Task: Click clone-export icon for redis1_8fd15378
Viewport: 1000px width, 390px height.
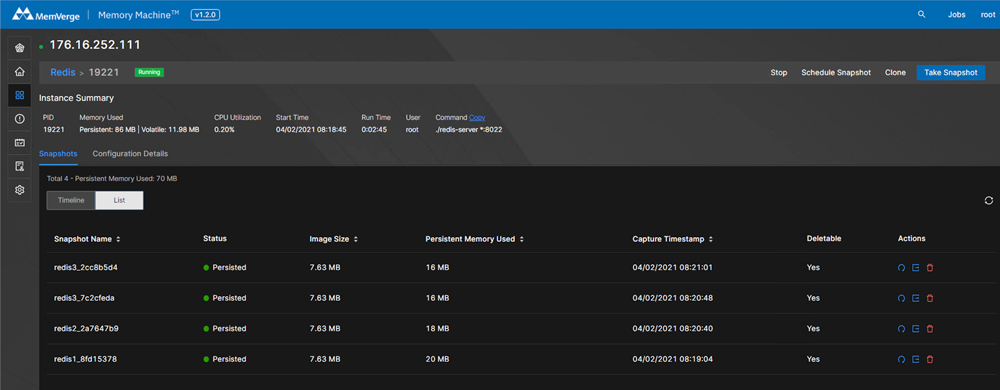Action: click(915, 359)
